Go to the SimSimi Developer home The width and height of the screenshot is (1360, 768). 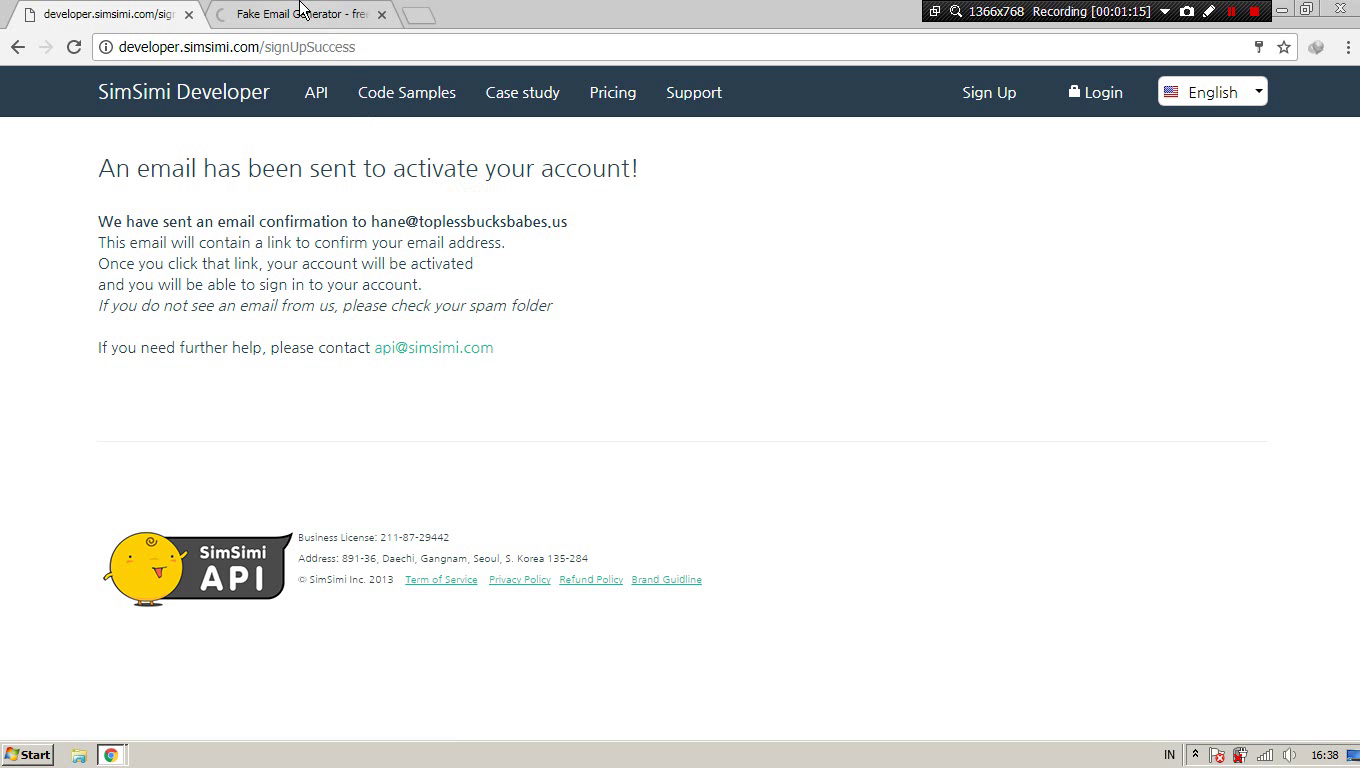[x=184, y=92]
